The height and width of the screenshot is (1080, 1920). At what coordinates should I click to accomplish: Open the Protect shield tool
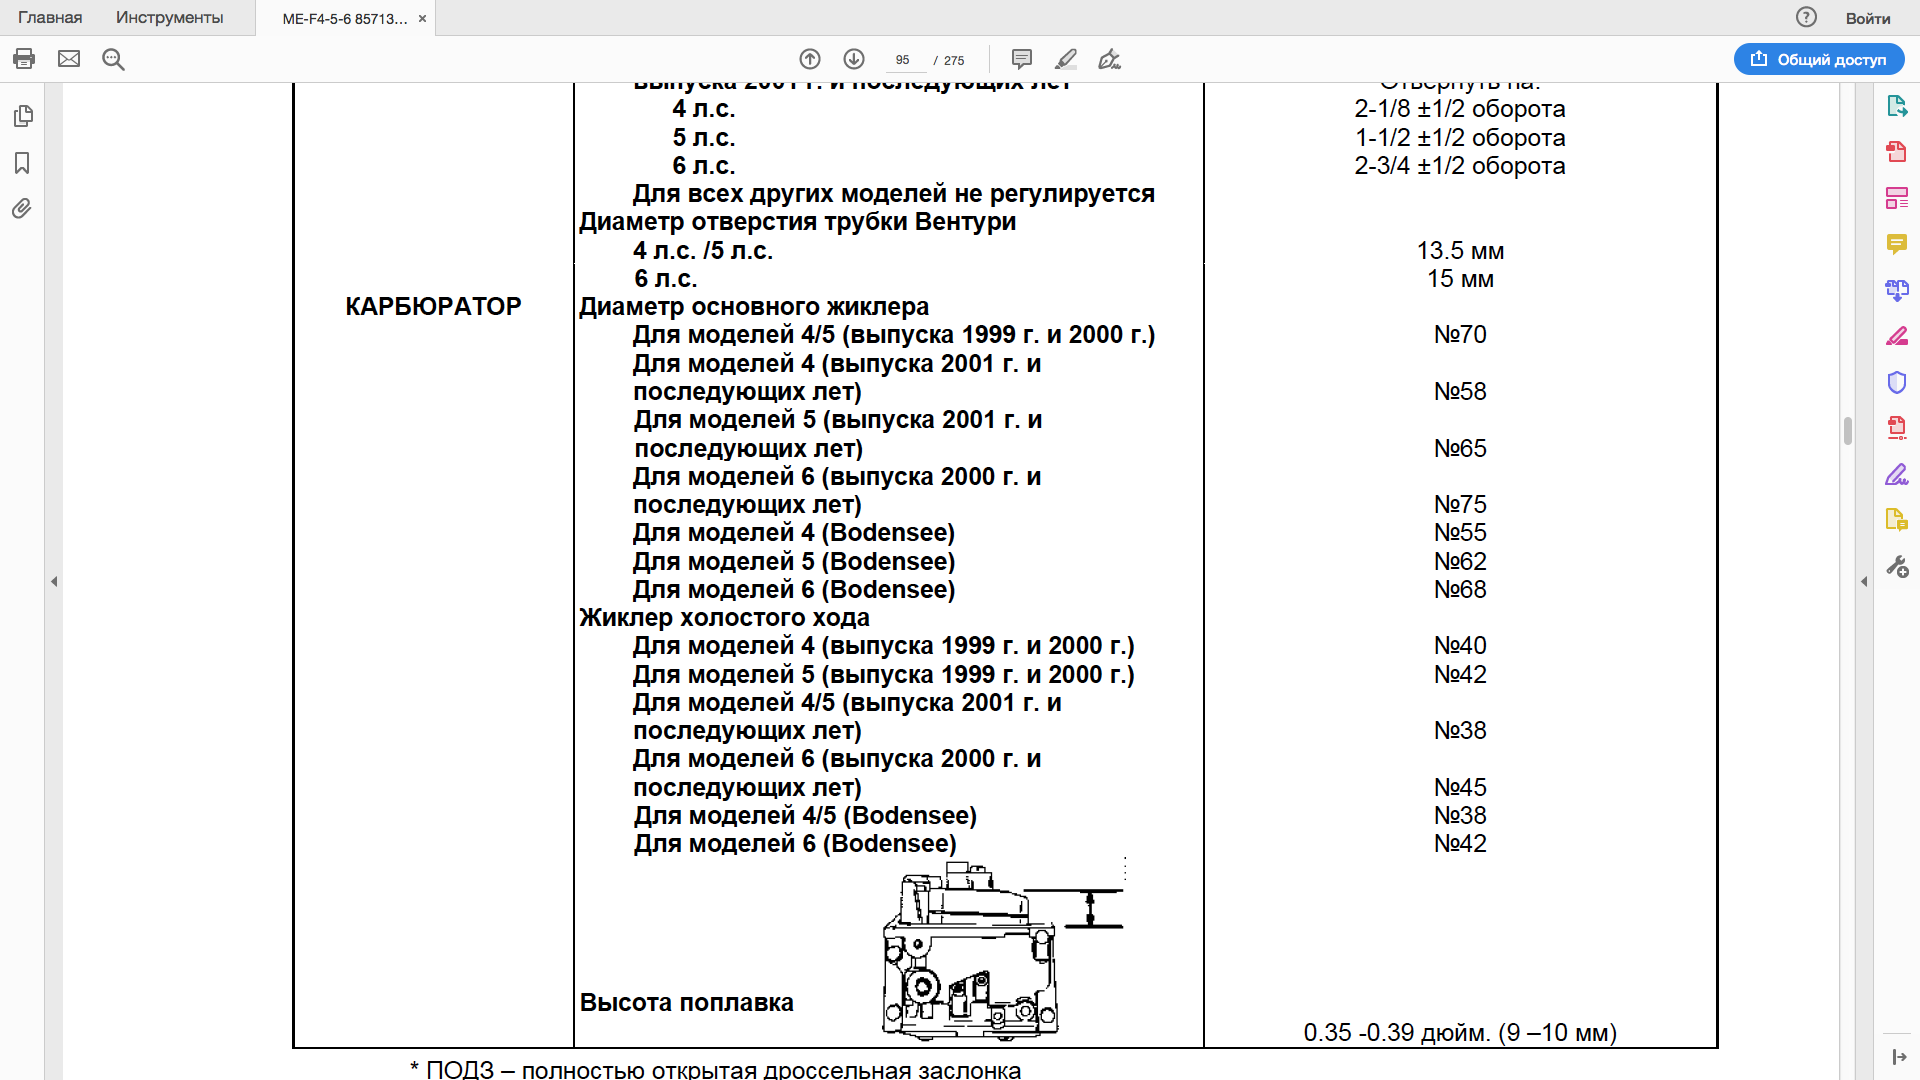pos(1896,382)
